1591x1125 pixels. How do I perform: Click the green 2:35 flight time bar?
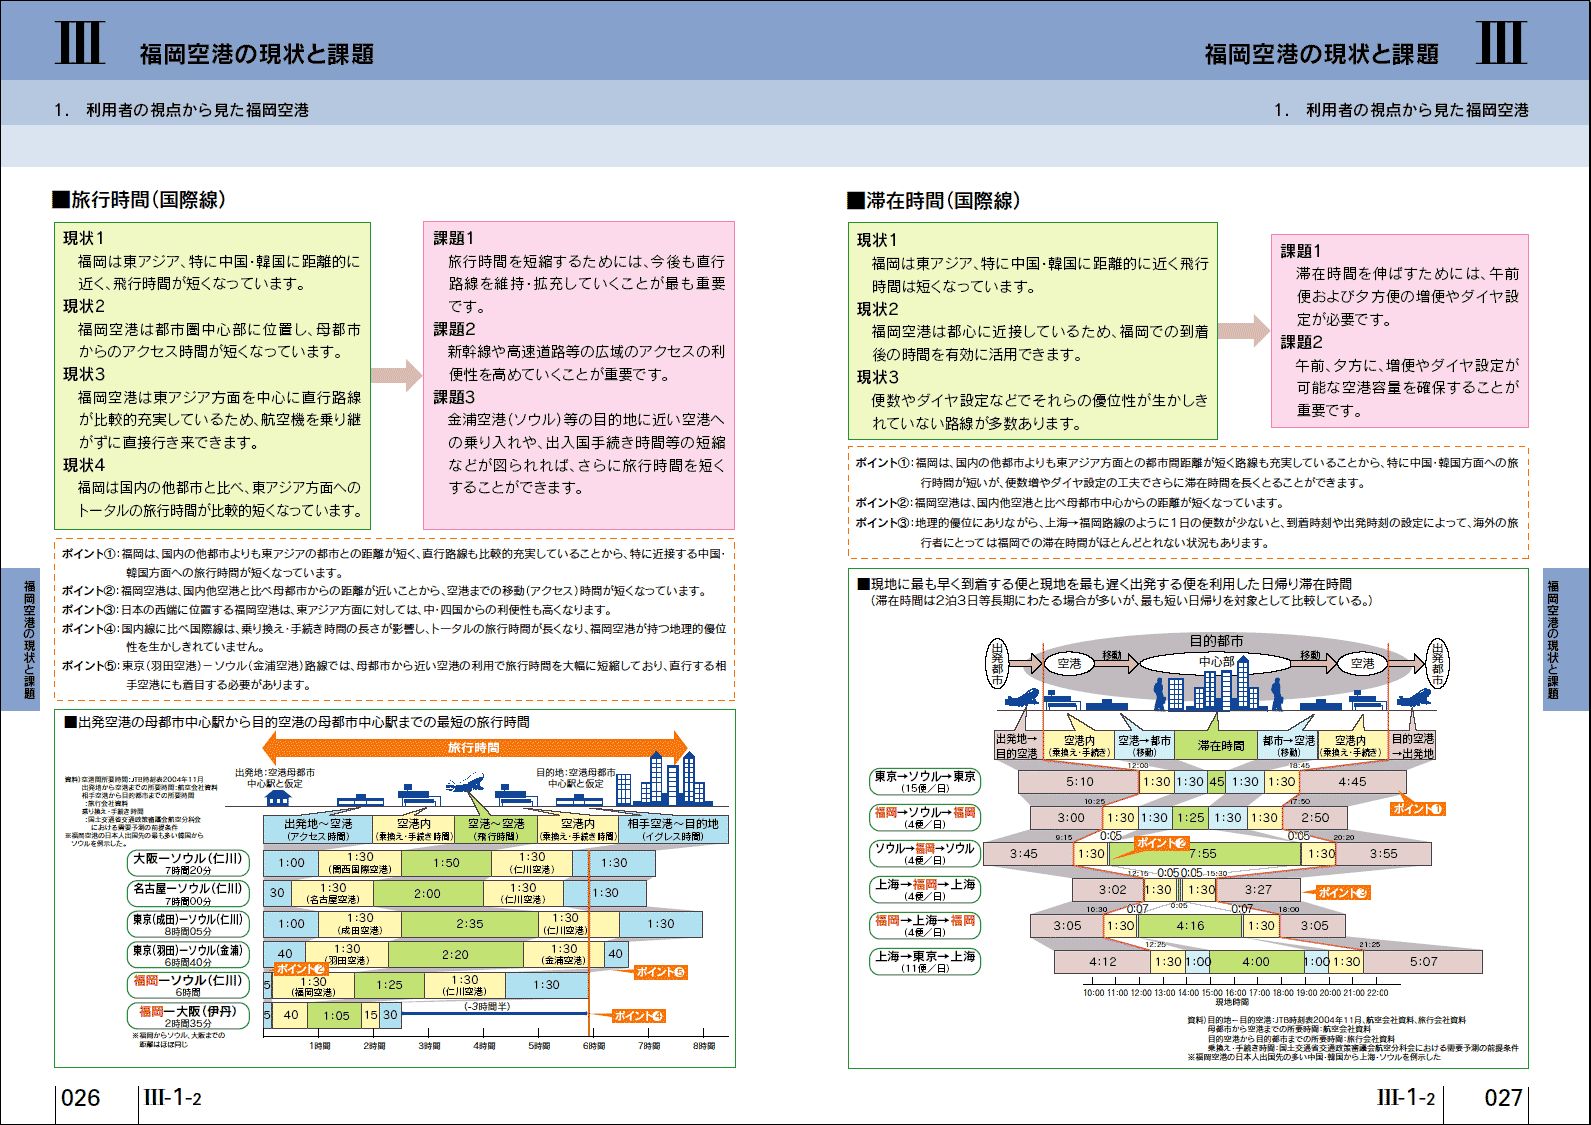coord(469,924)
